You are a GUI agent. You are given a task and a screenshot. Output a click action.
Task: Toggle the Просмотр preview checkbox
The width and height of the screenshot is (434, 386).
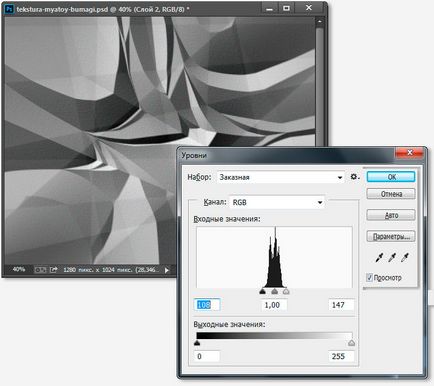coord(369,277)
